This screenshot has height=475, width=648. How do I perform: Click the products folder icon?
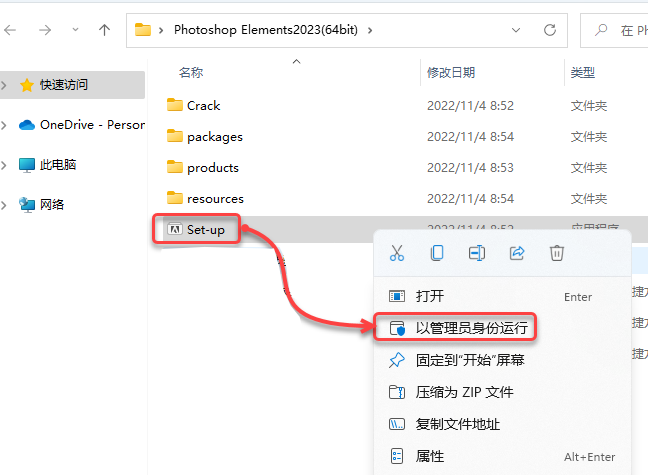(175, 167)
